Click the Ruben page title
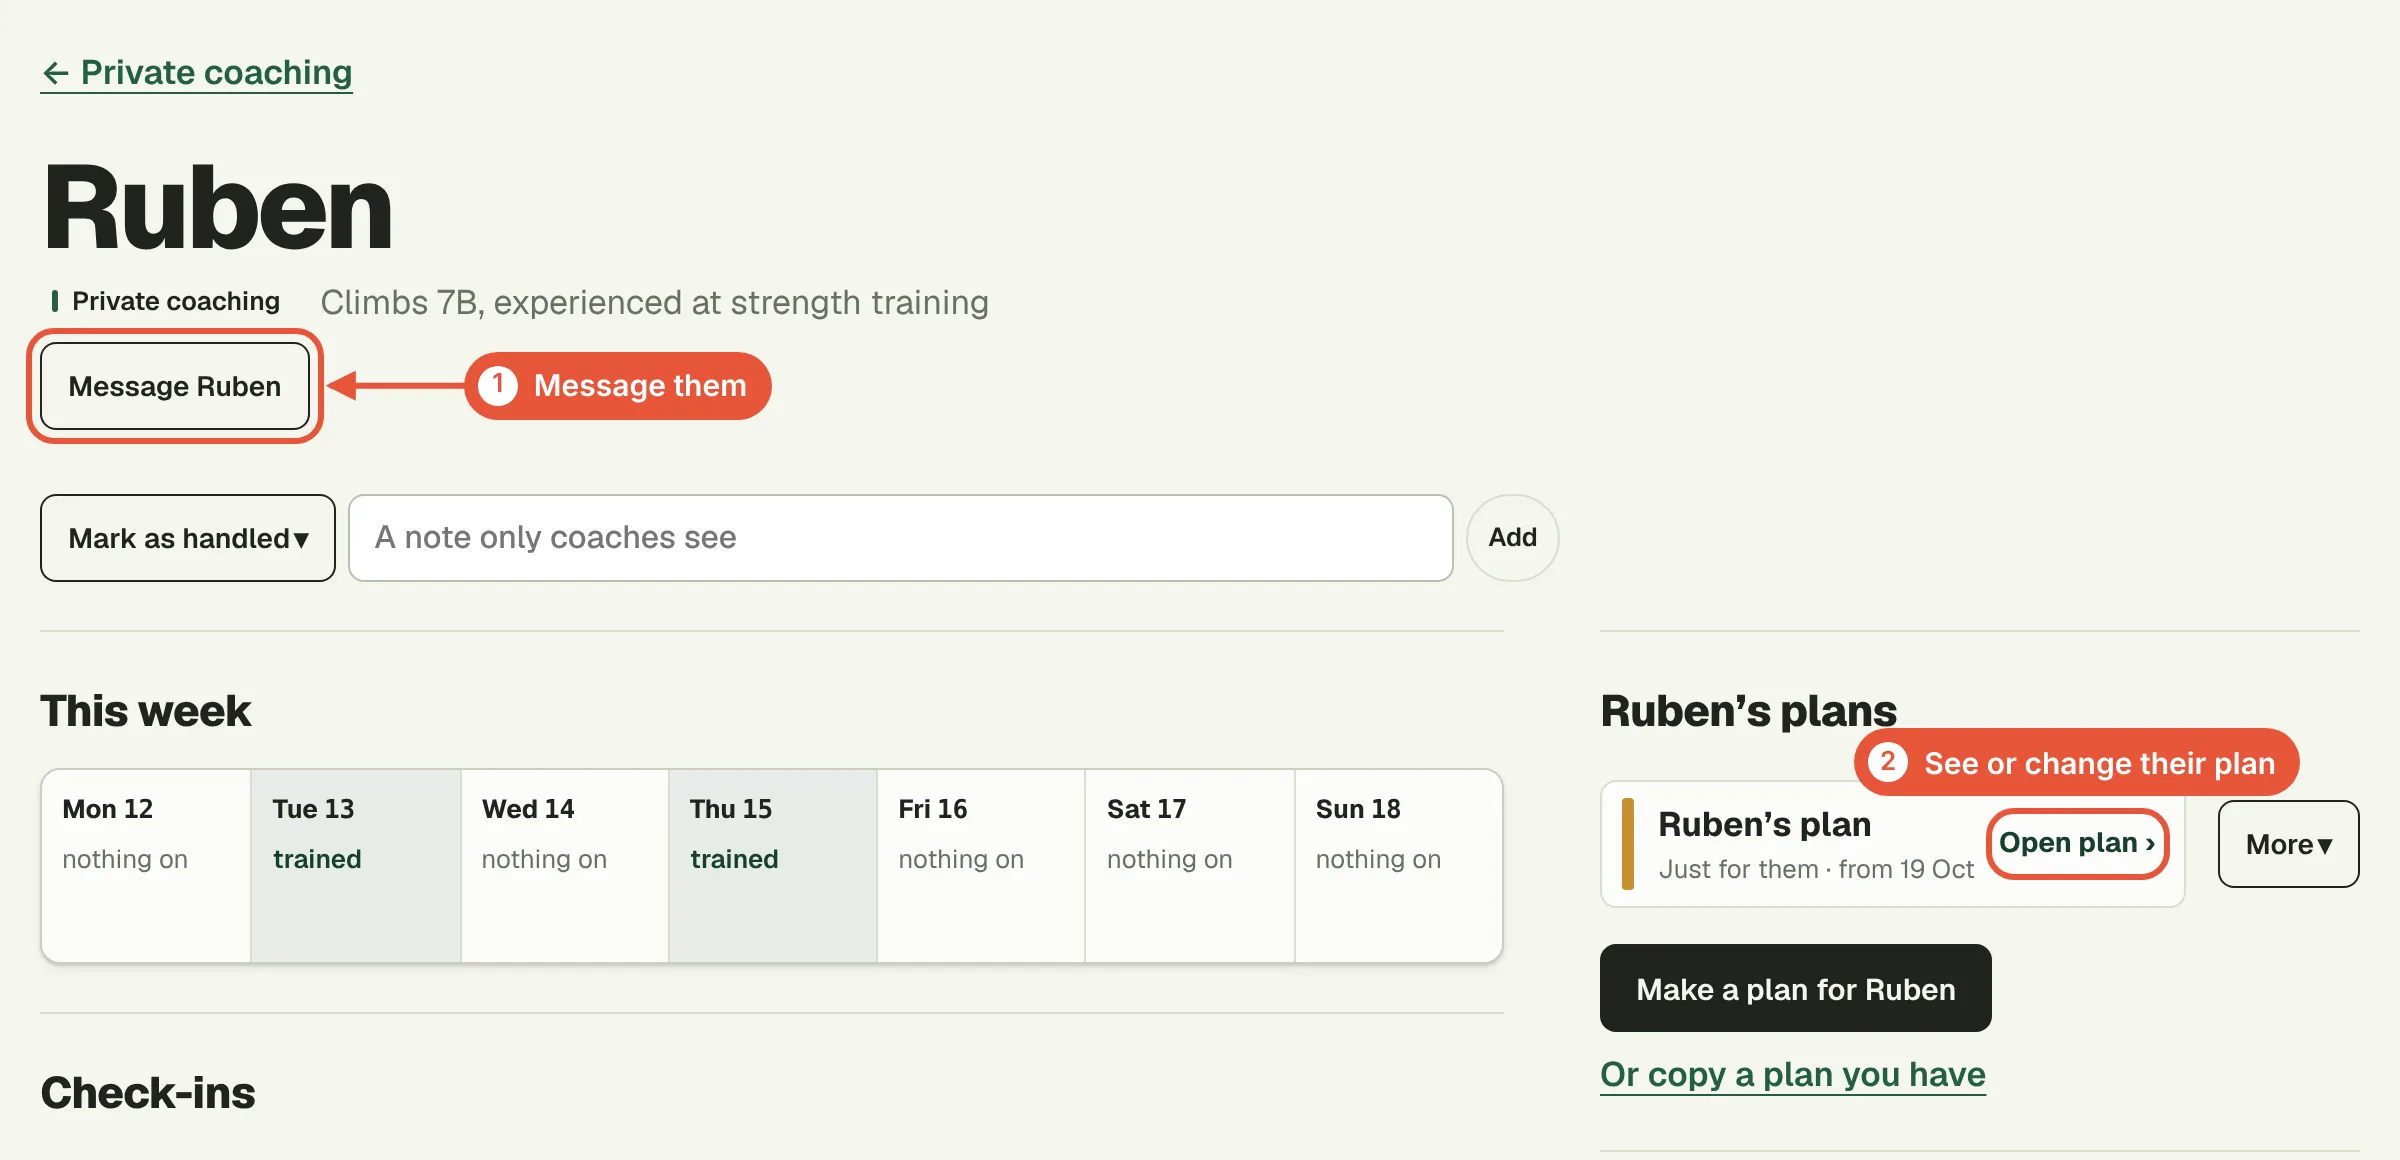Viewport: 2400px width, 1160px height. pos(218,208)
